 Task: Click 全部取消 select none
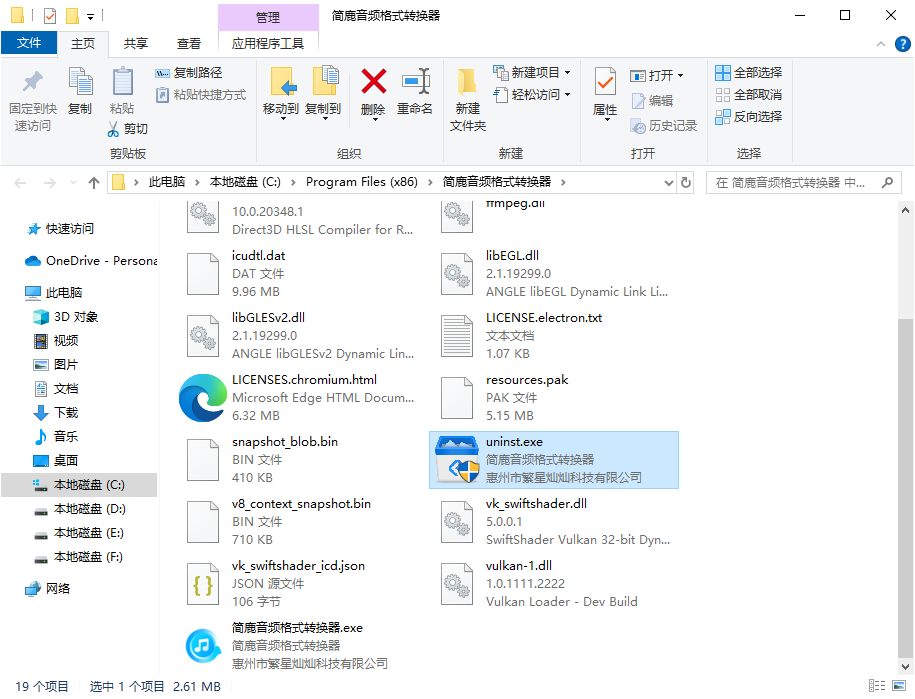(748, 95)
